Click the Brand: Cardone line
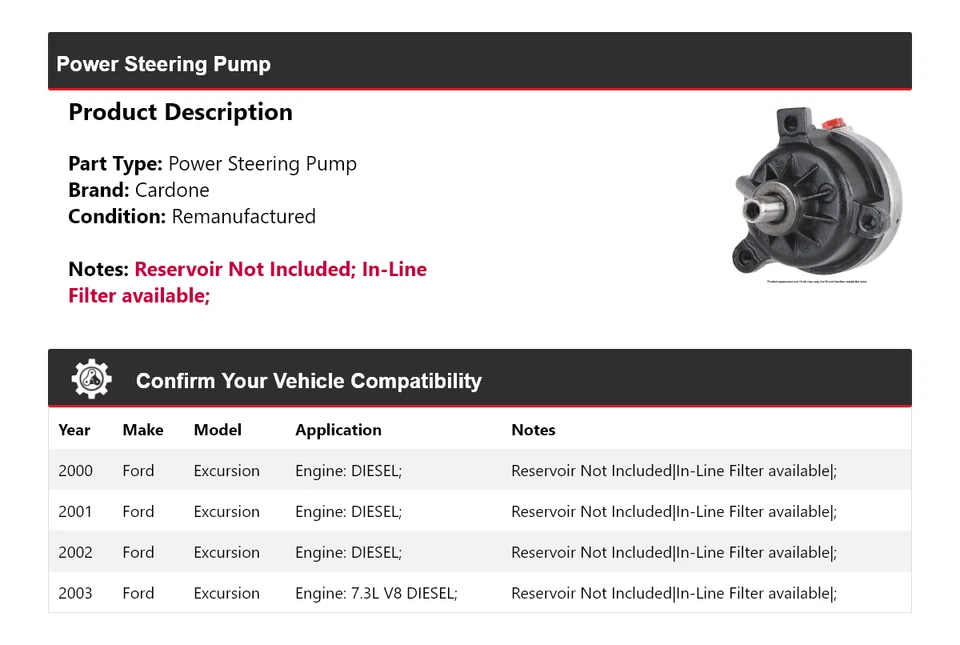The image size is (960, 645). coord(139,190)
